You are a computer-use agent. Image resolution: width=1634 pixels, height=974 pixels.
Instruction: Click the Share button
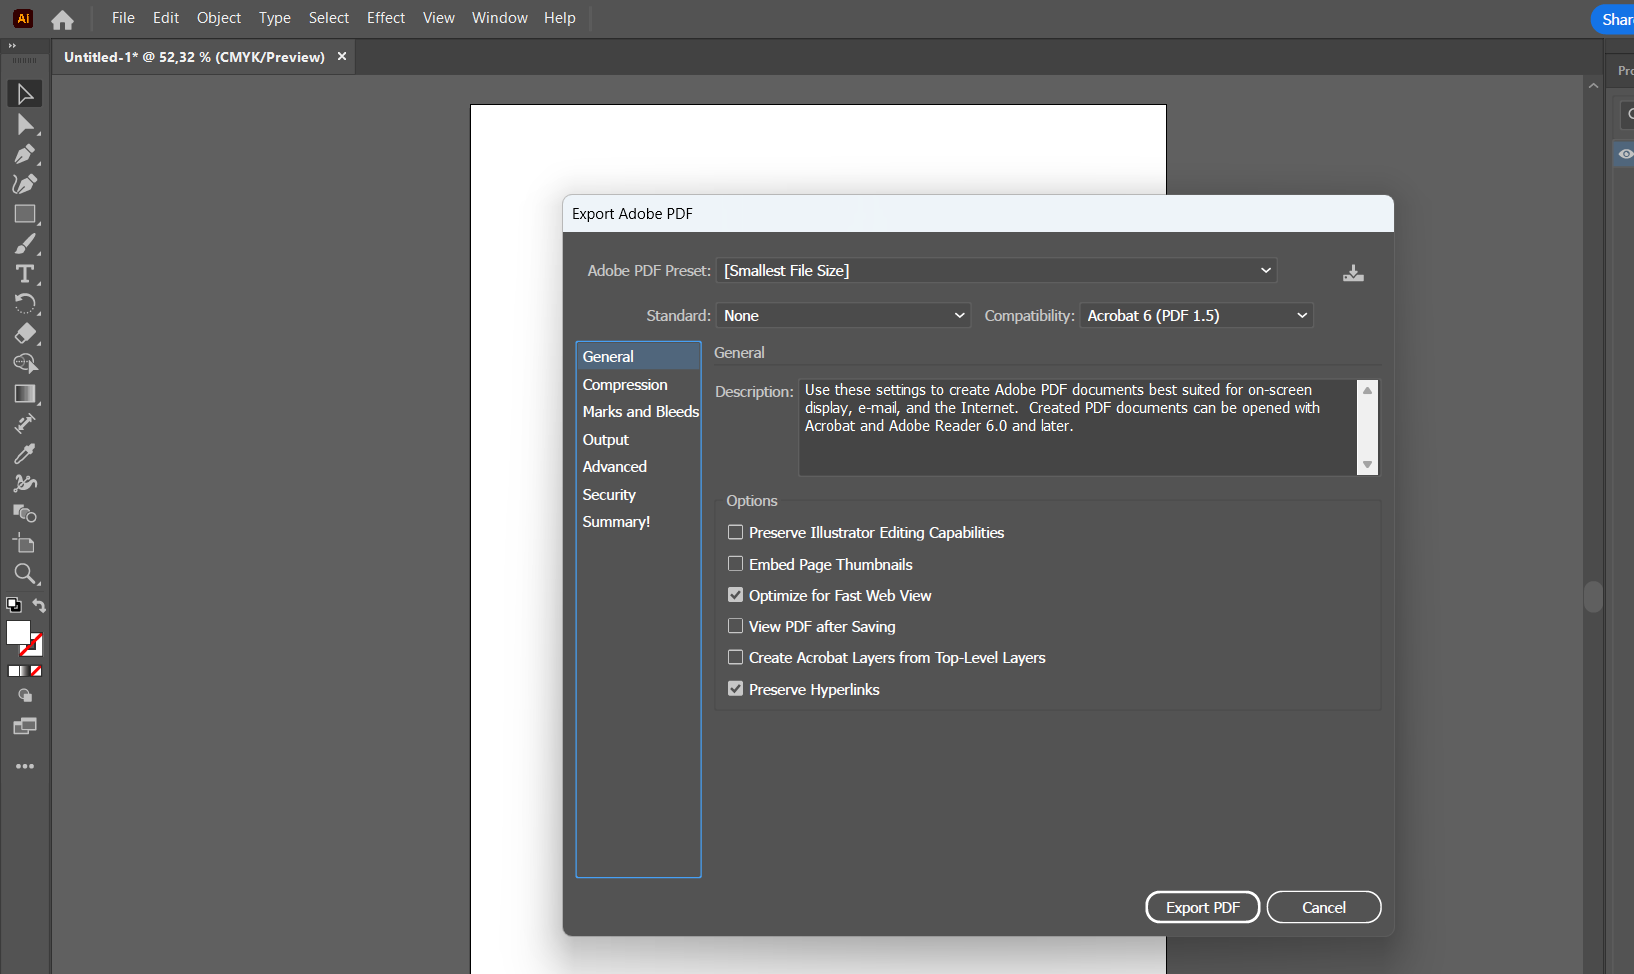1614,20
